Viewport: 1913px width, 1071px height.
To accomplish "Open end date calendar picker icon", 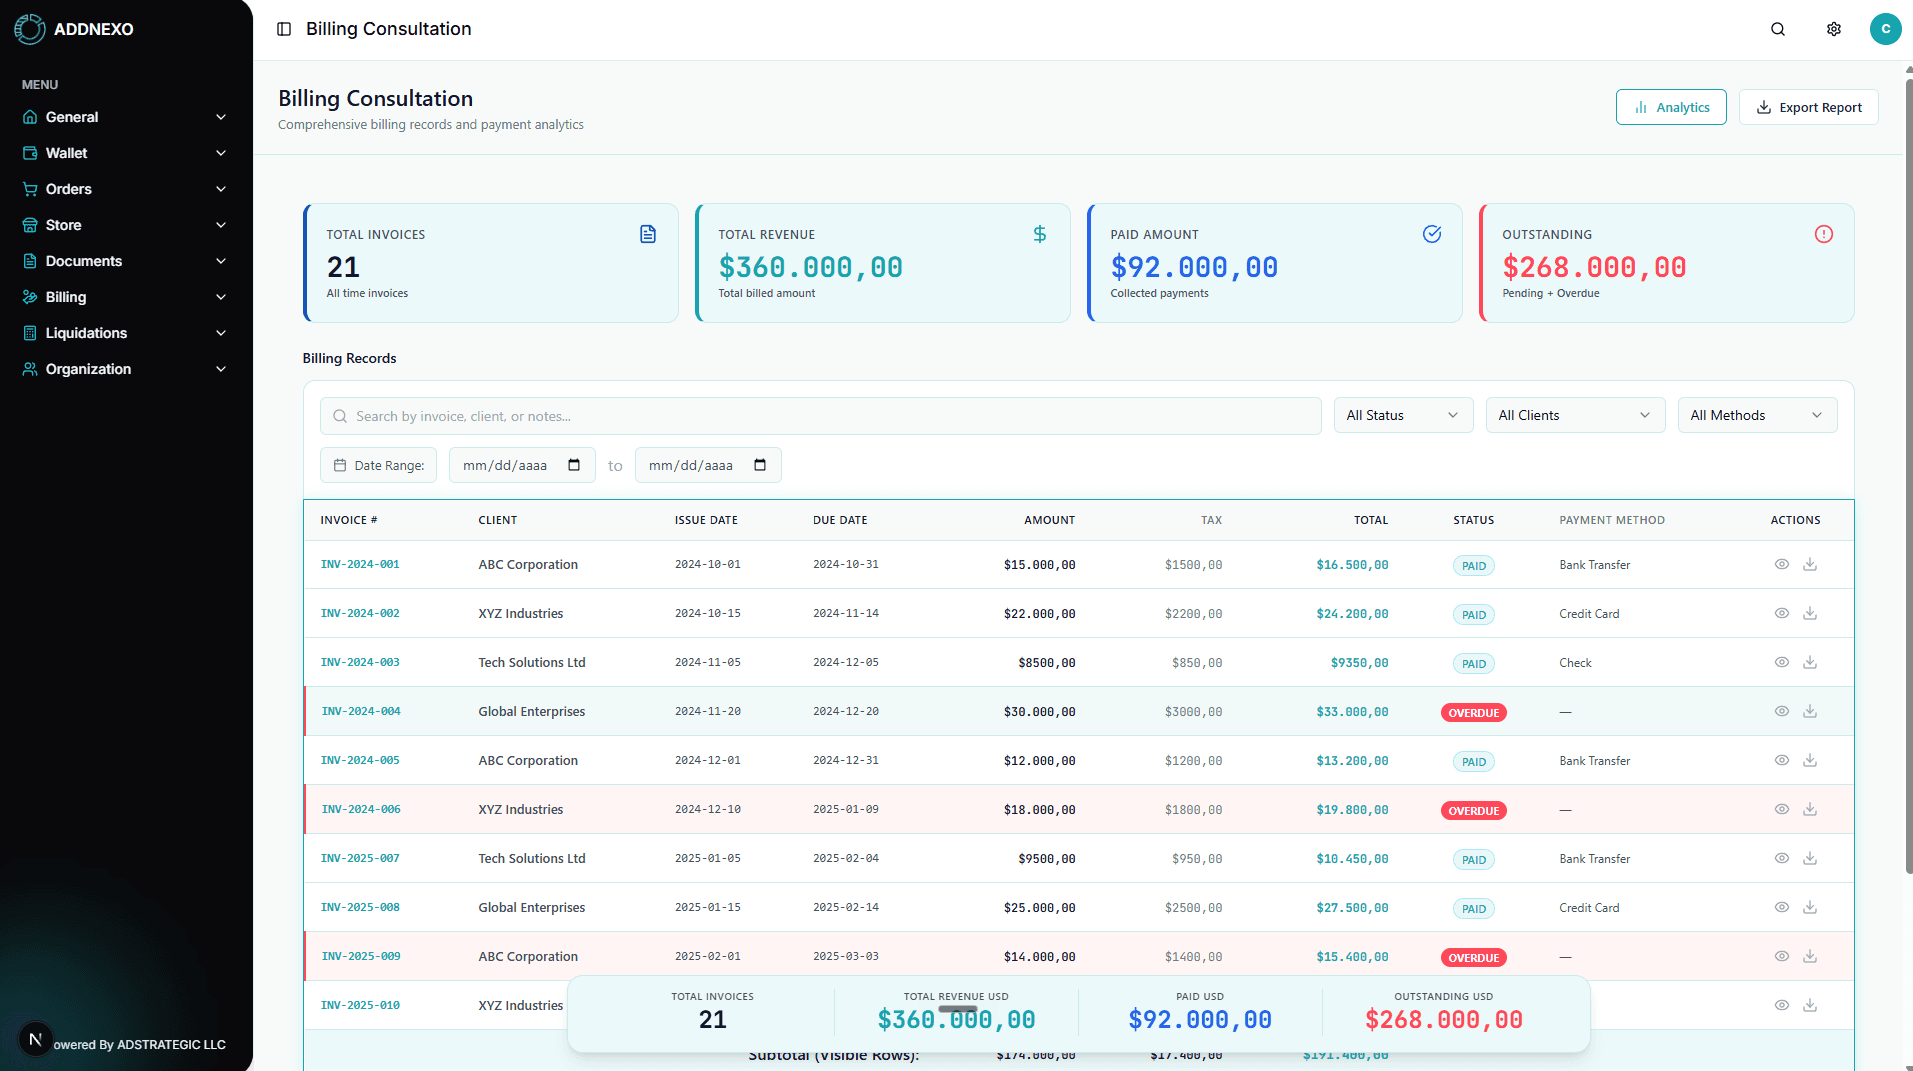I will click(x=760, y=465).
